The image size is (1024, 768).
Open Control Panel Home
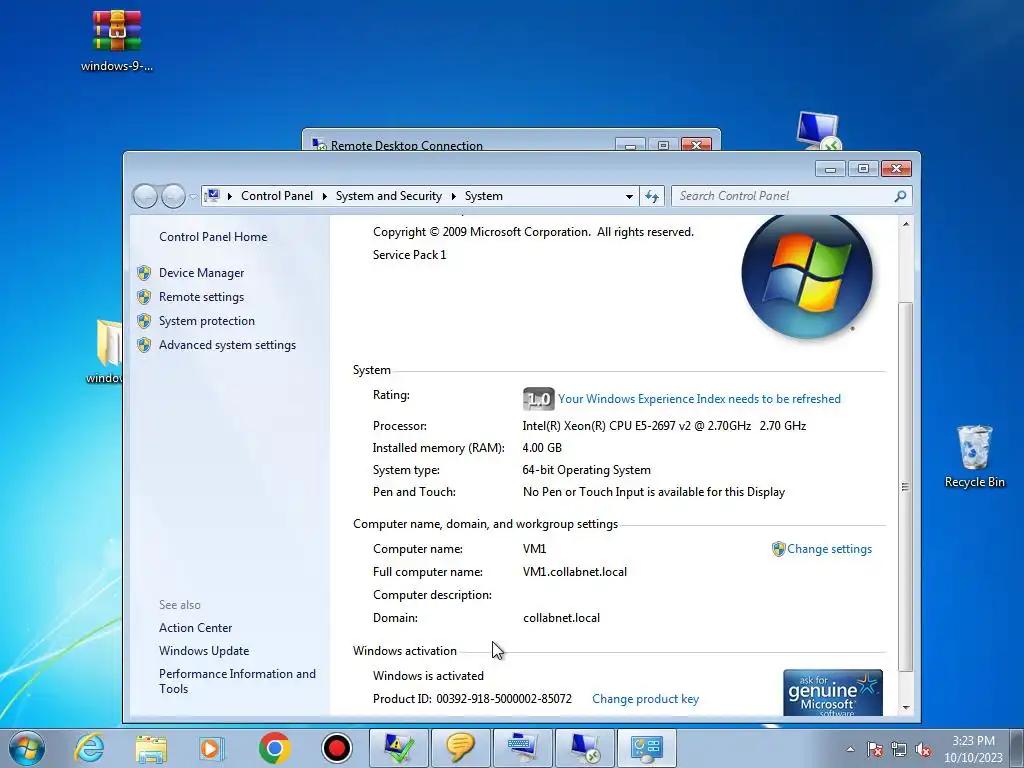pyautogui.click(x=213, y=236)
